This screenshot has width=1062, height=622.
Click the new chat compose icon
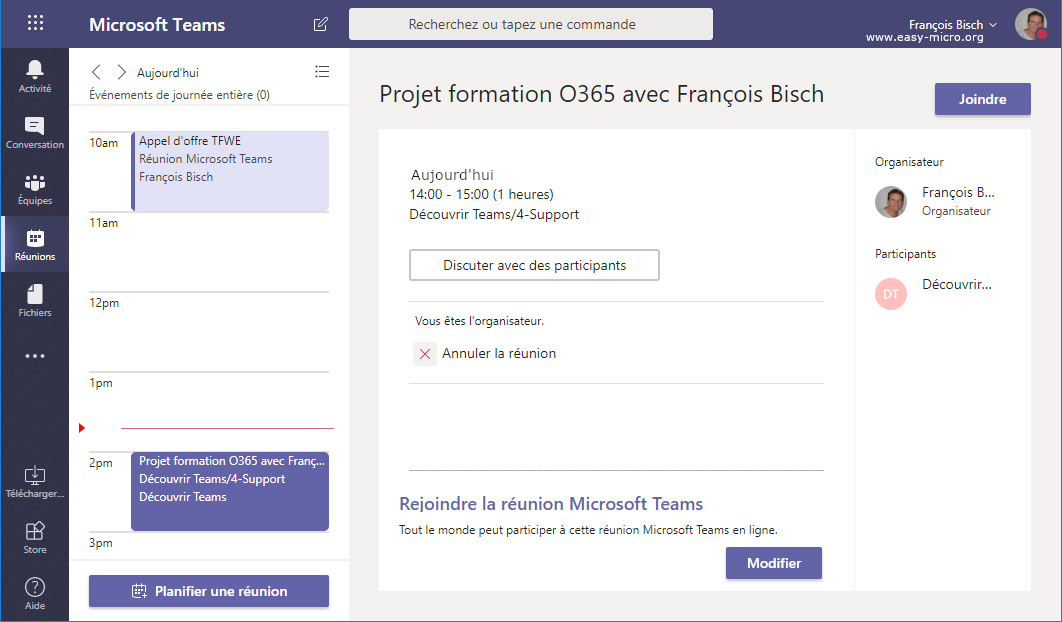(x=321, y=24)
